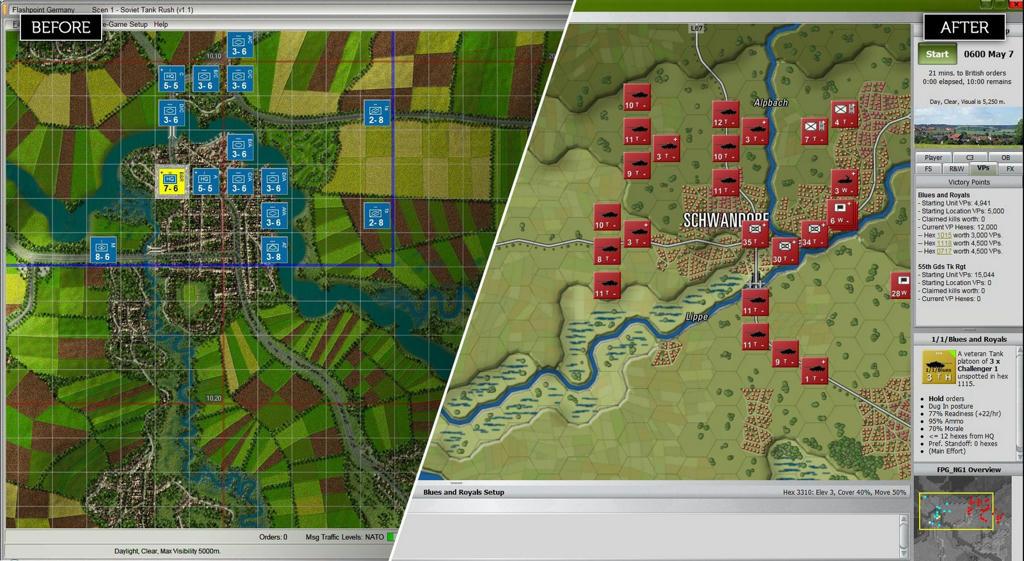Viewport: 1024px width, 561px height.
Task: Click the 'Victory Points' panel heading
Action: (969, 182)
